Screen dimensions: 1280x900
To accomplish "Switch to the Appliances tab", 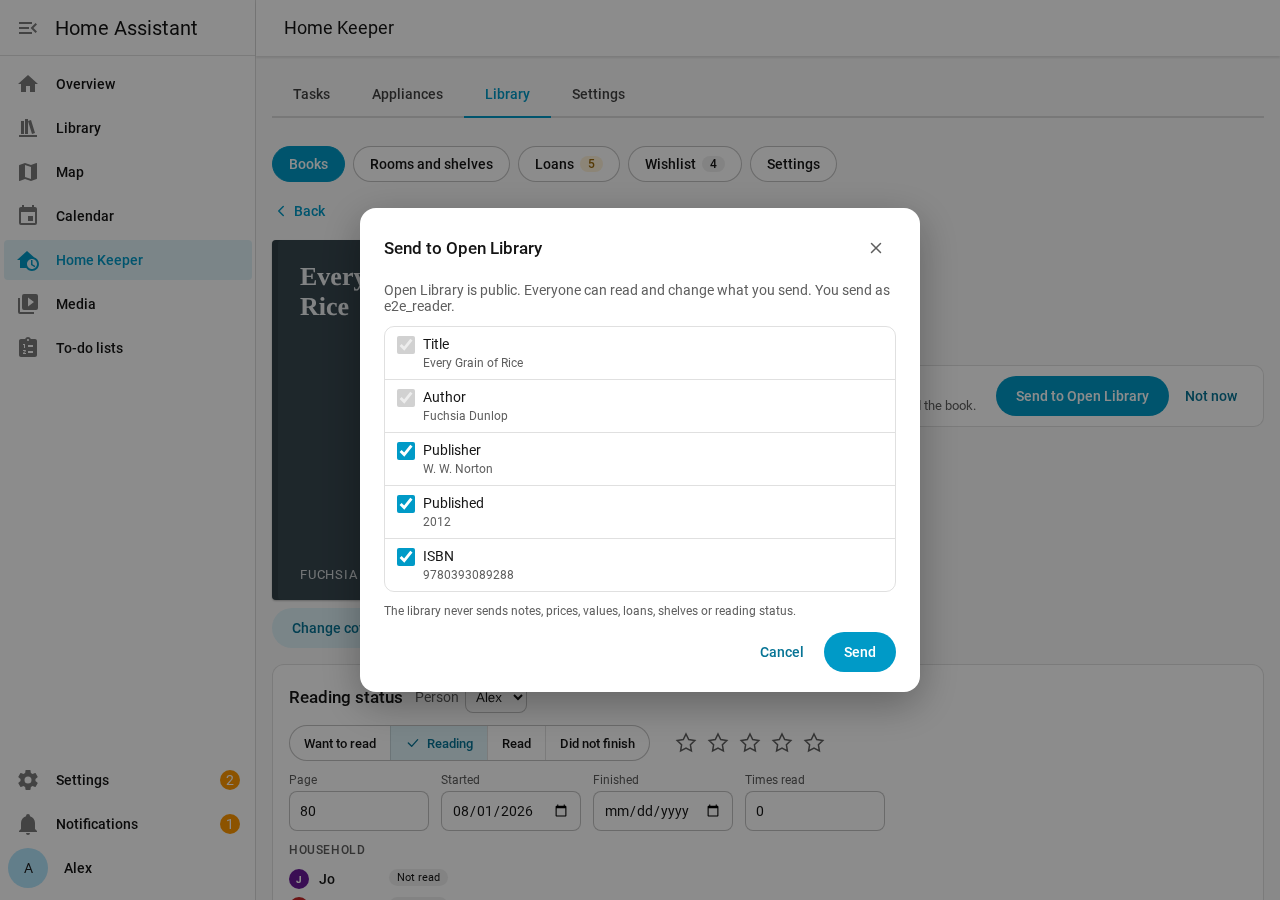I will tap(407, 94).
